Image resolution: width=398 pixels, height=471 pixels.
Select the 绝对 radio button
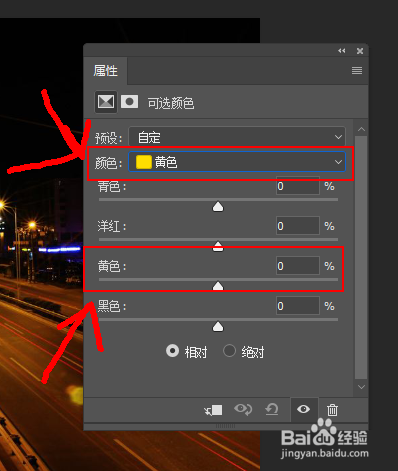tap(229, 351)
